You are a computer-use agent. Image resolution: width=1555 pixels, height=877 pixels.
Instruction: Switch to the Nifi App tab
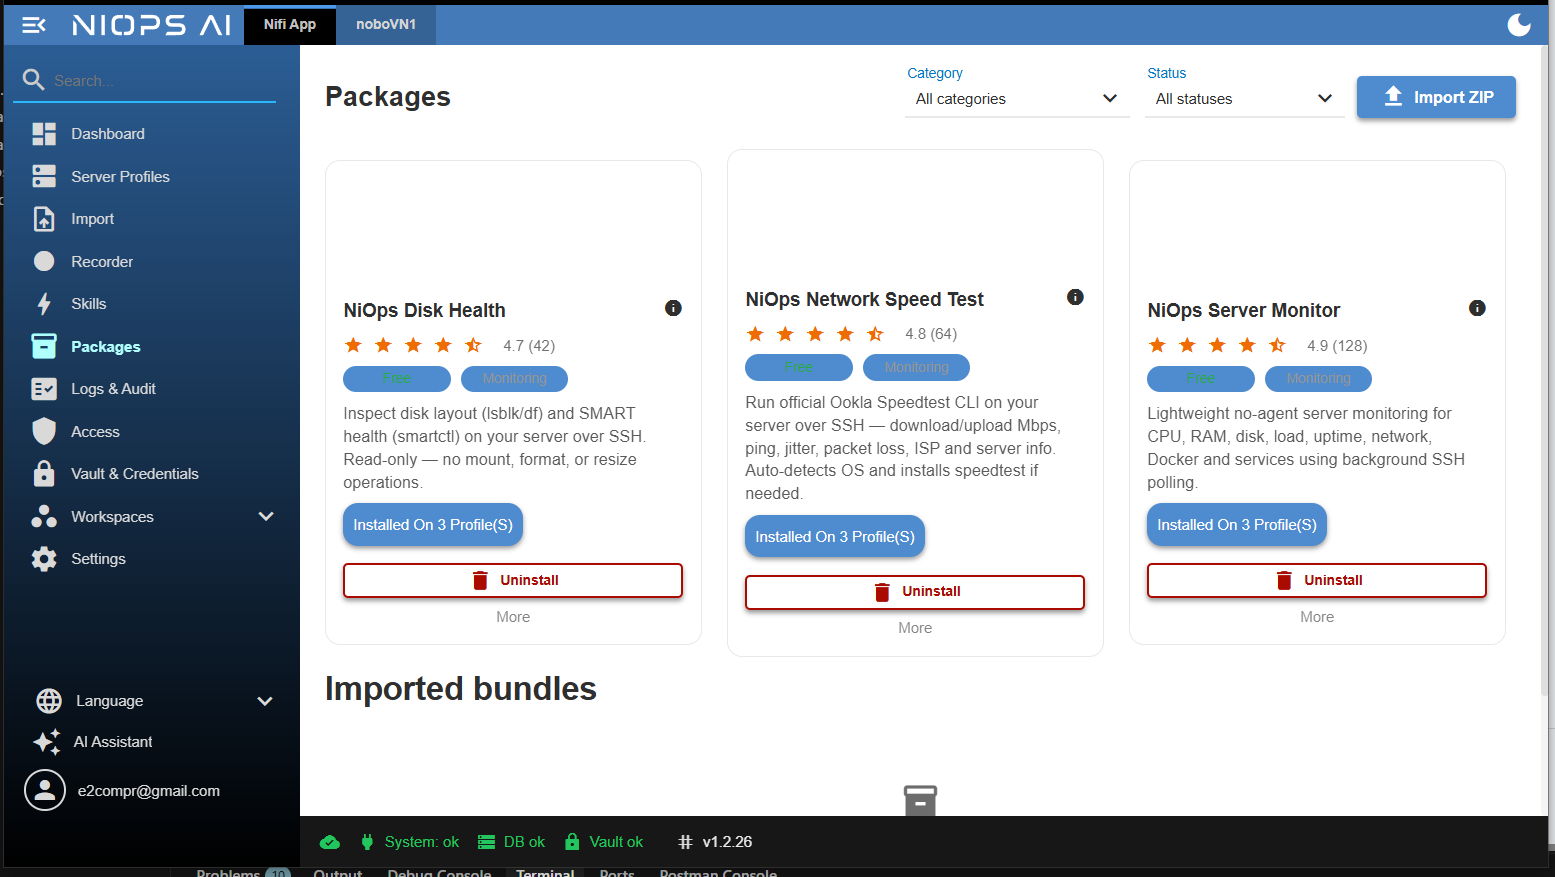[x=290, y=25]
